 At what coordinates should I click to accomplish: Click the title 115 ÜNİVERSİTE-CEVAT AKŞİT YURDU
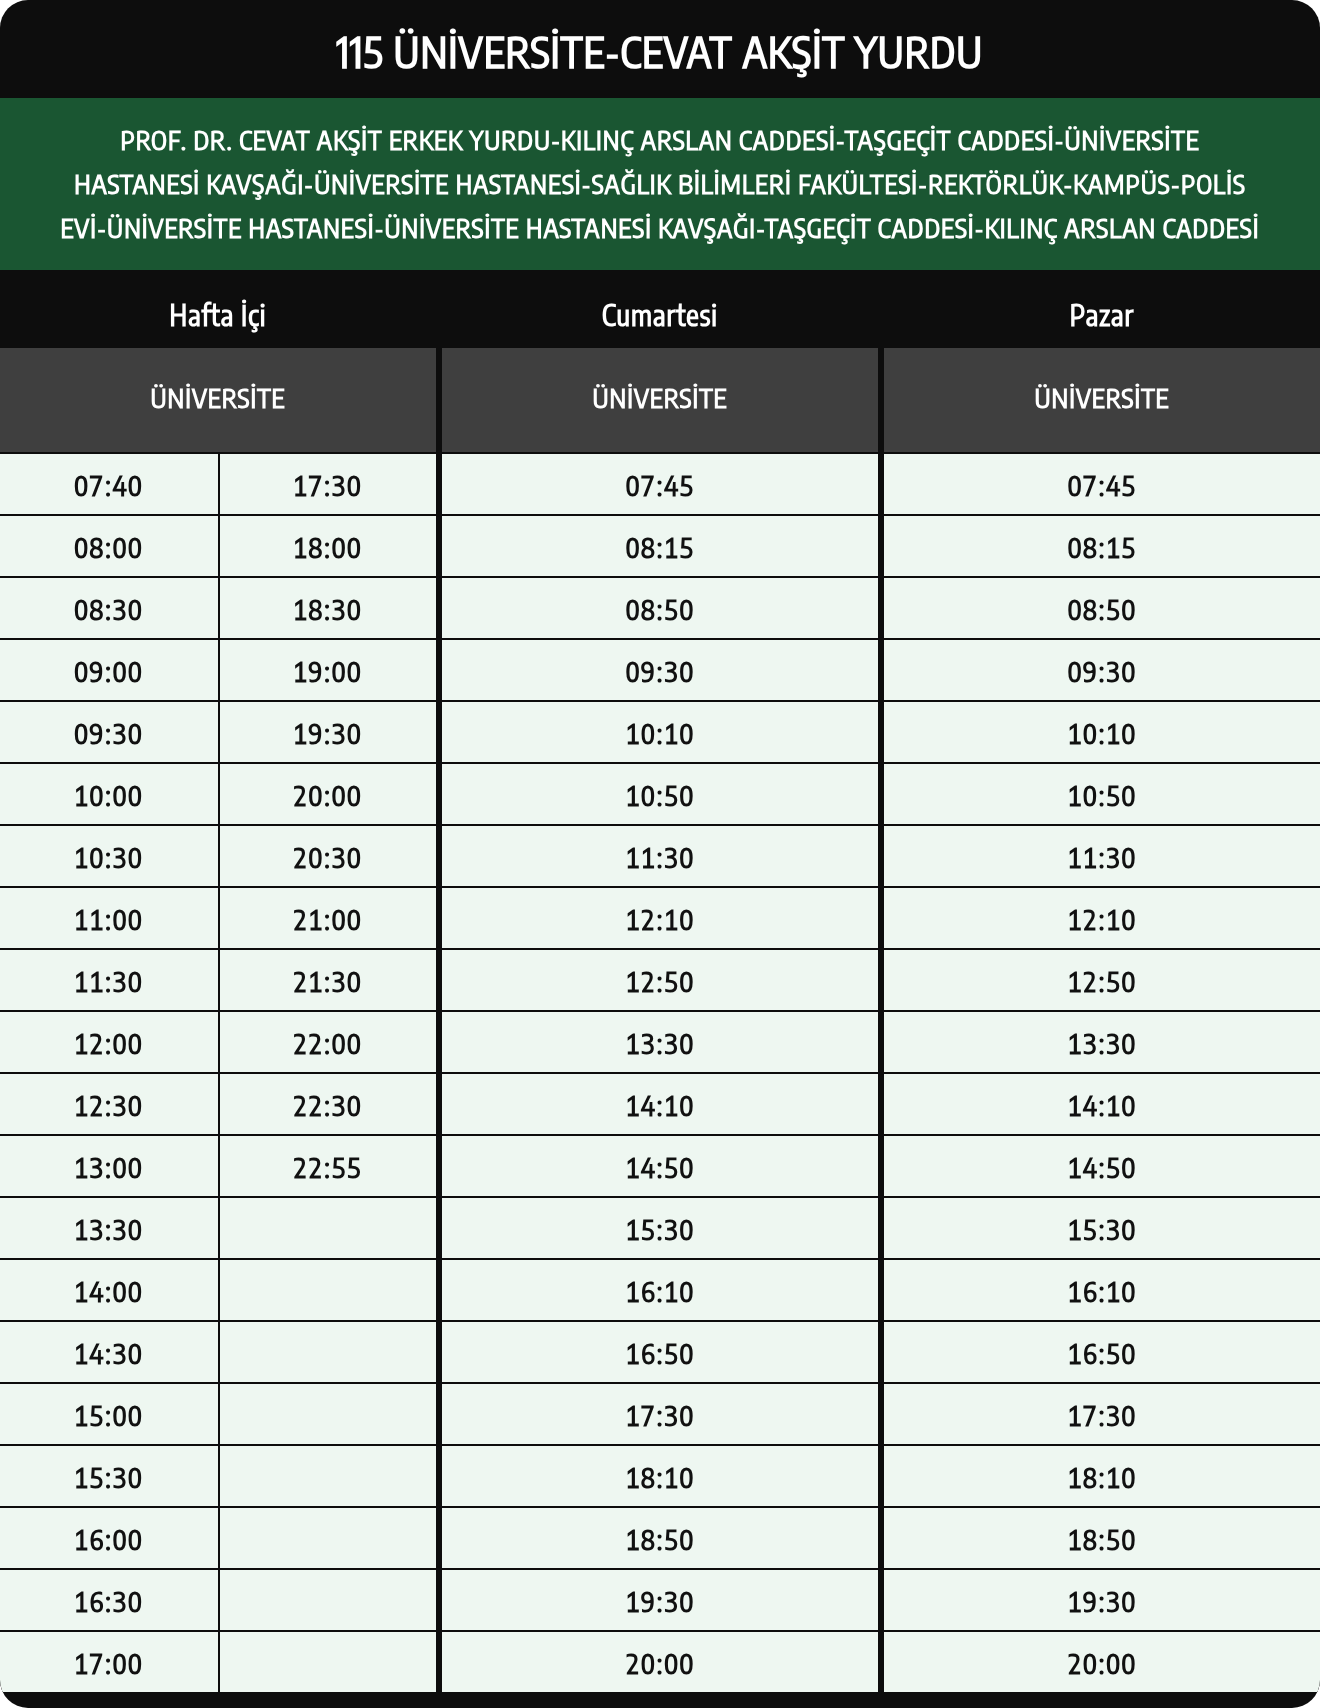tap(658, 53)
